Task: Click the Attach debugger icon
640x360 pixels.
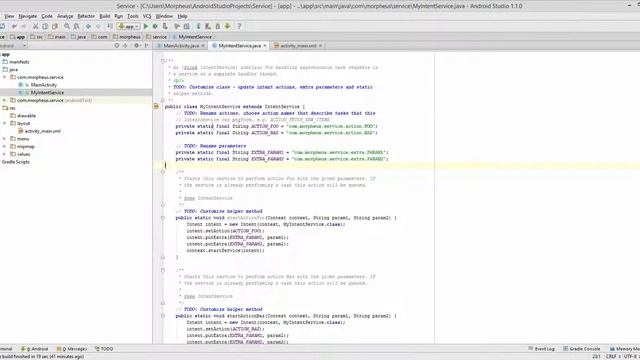Action: point(165,27)
